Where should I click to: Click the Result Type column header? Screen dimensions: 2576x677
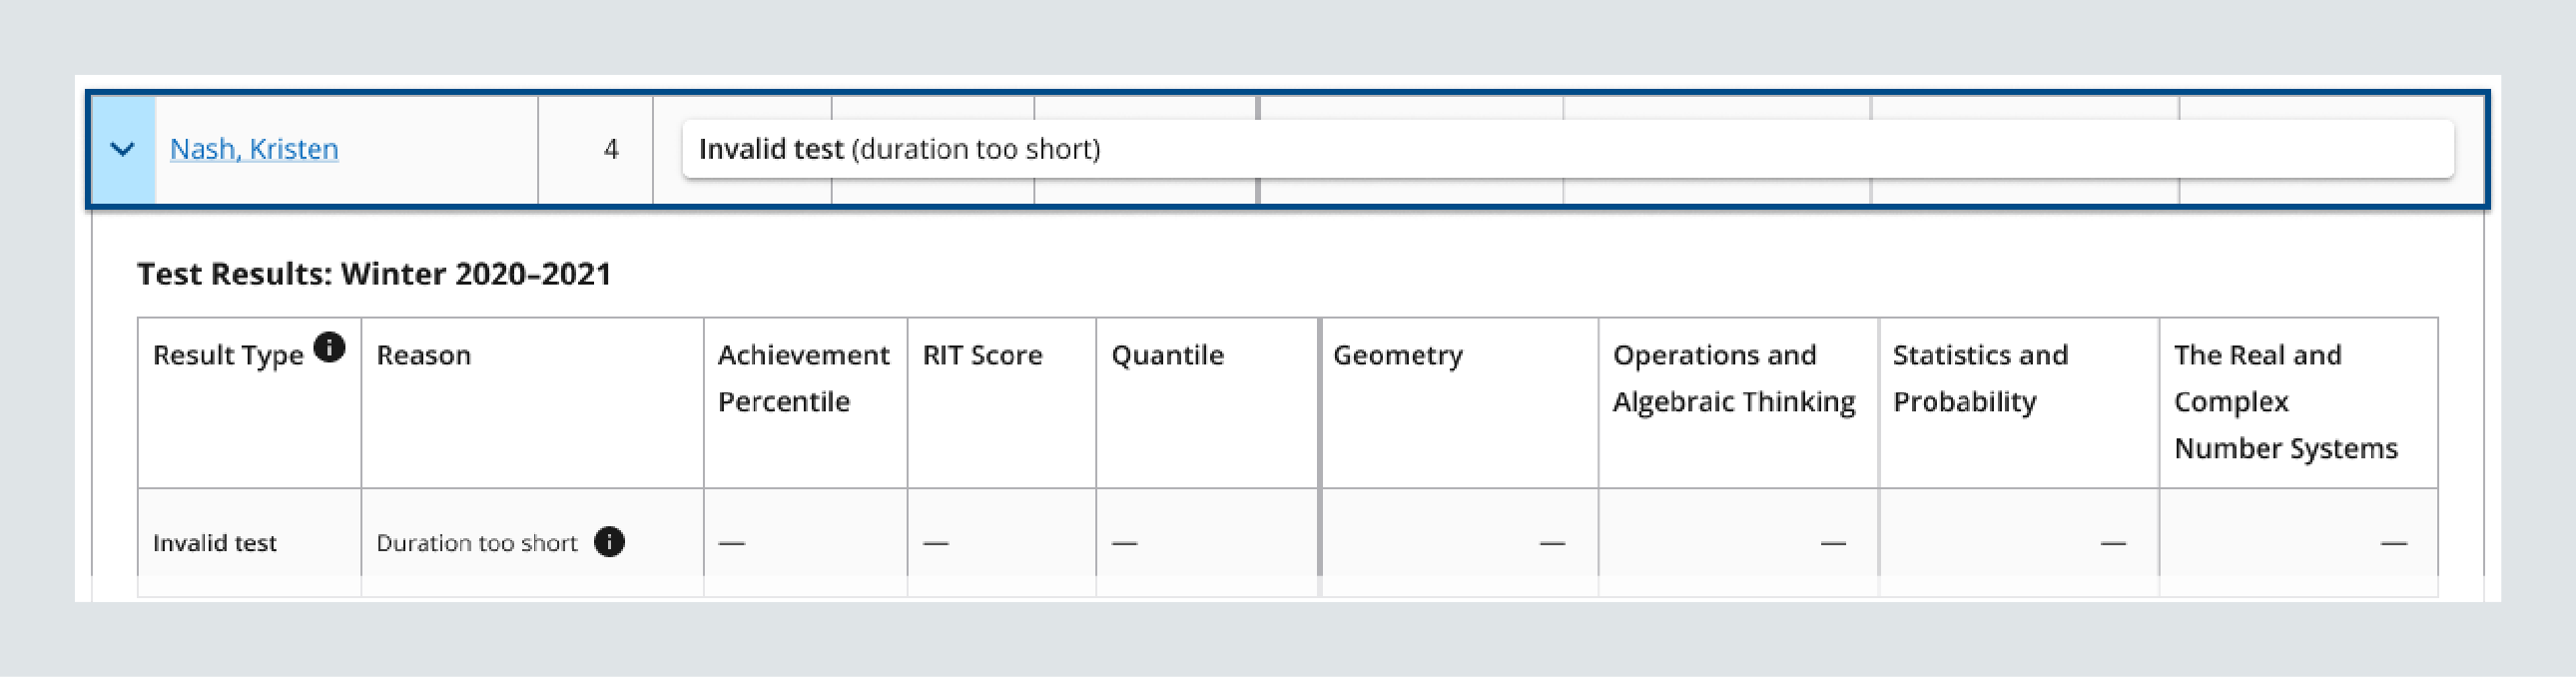coord(229,354)
